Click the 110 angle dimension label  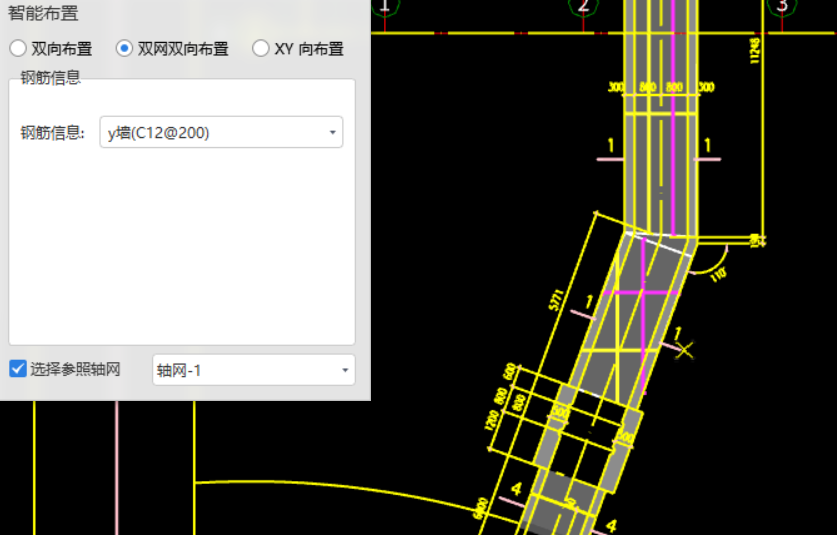718,275
